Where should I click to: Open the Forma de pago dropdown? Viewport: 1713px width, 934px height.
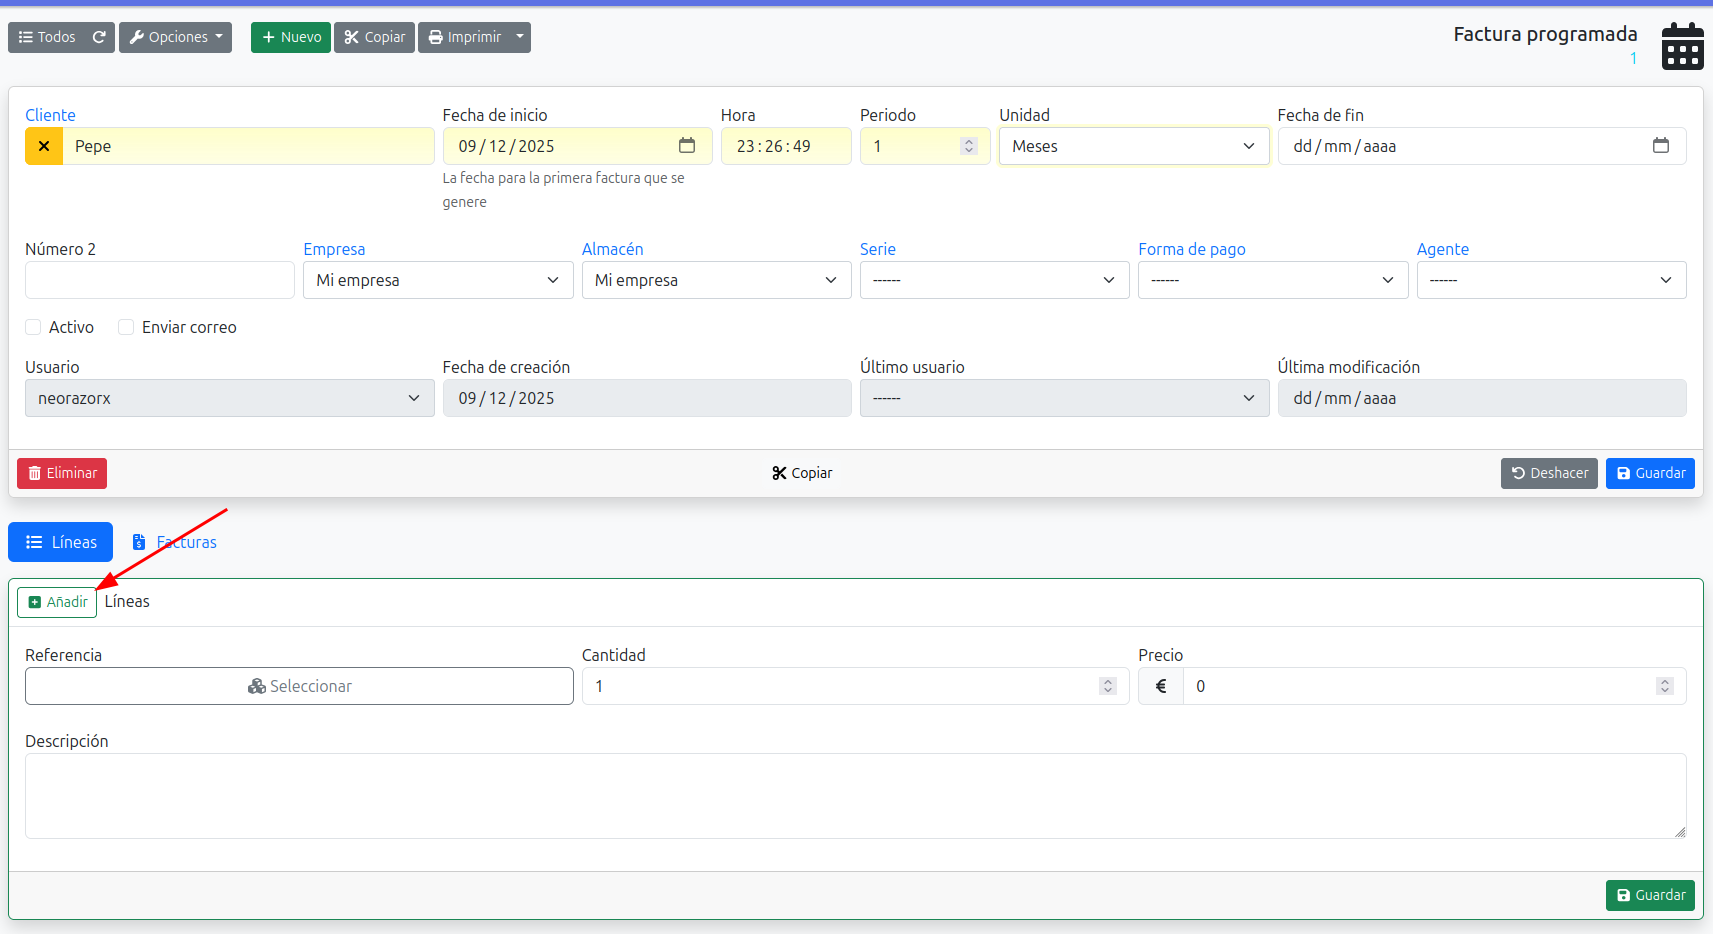1272,280
